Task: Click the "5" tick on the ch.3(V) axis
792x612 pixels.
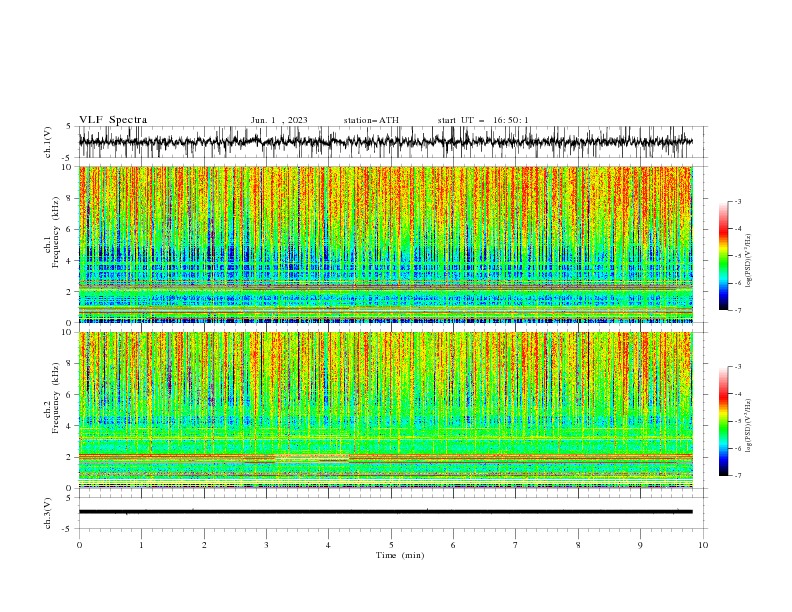Action: 70,498
